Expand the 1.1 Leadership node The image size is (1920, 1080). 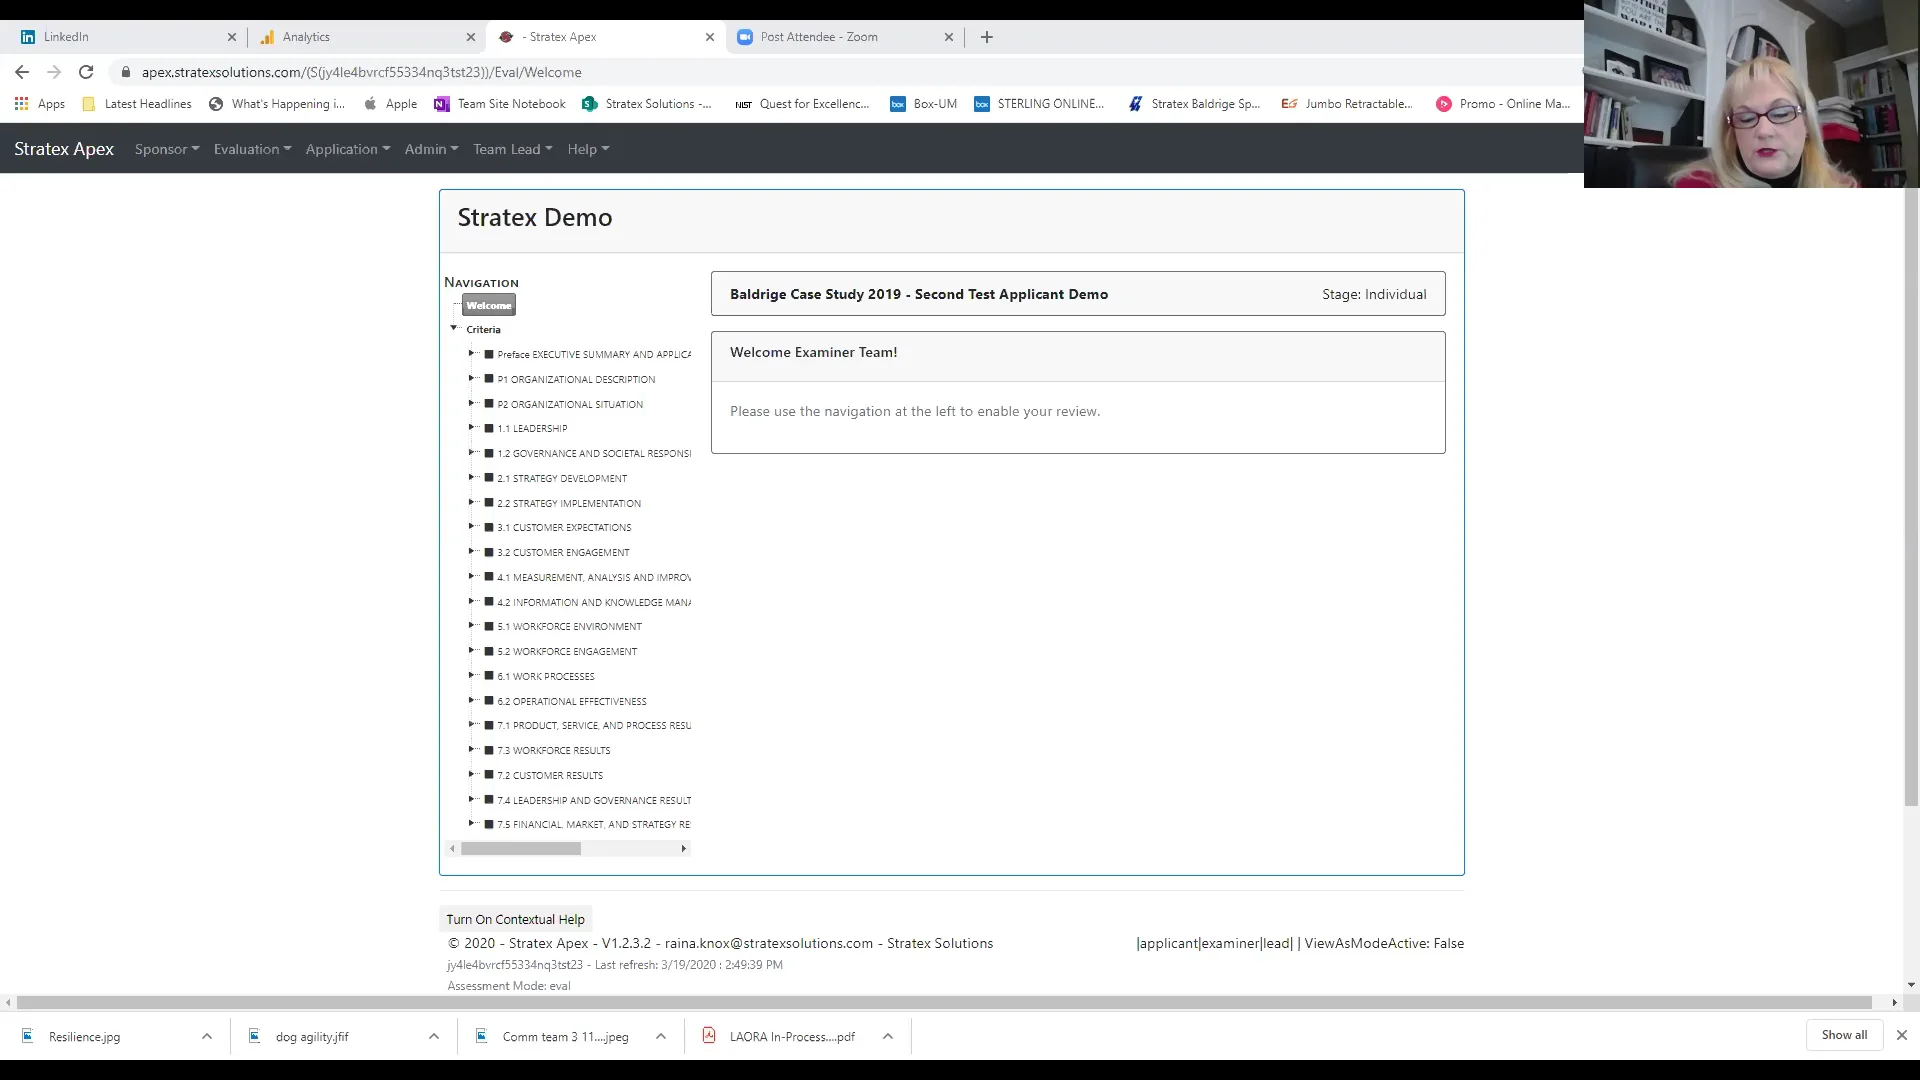coord(471,428)
